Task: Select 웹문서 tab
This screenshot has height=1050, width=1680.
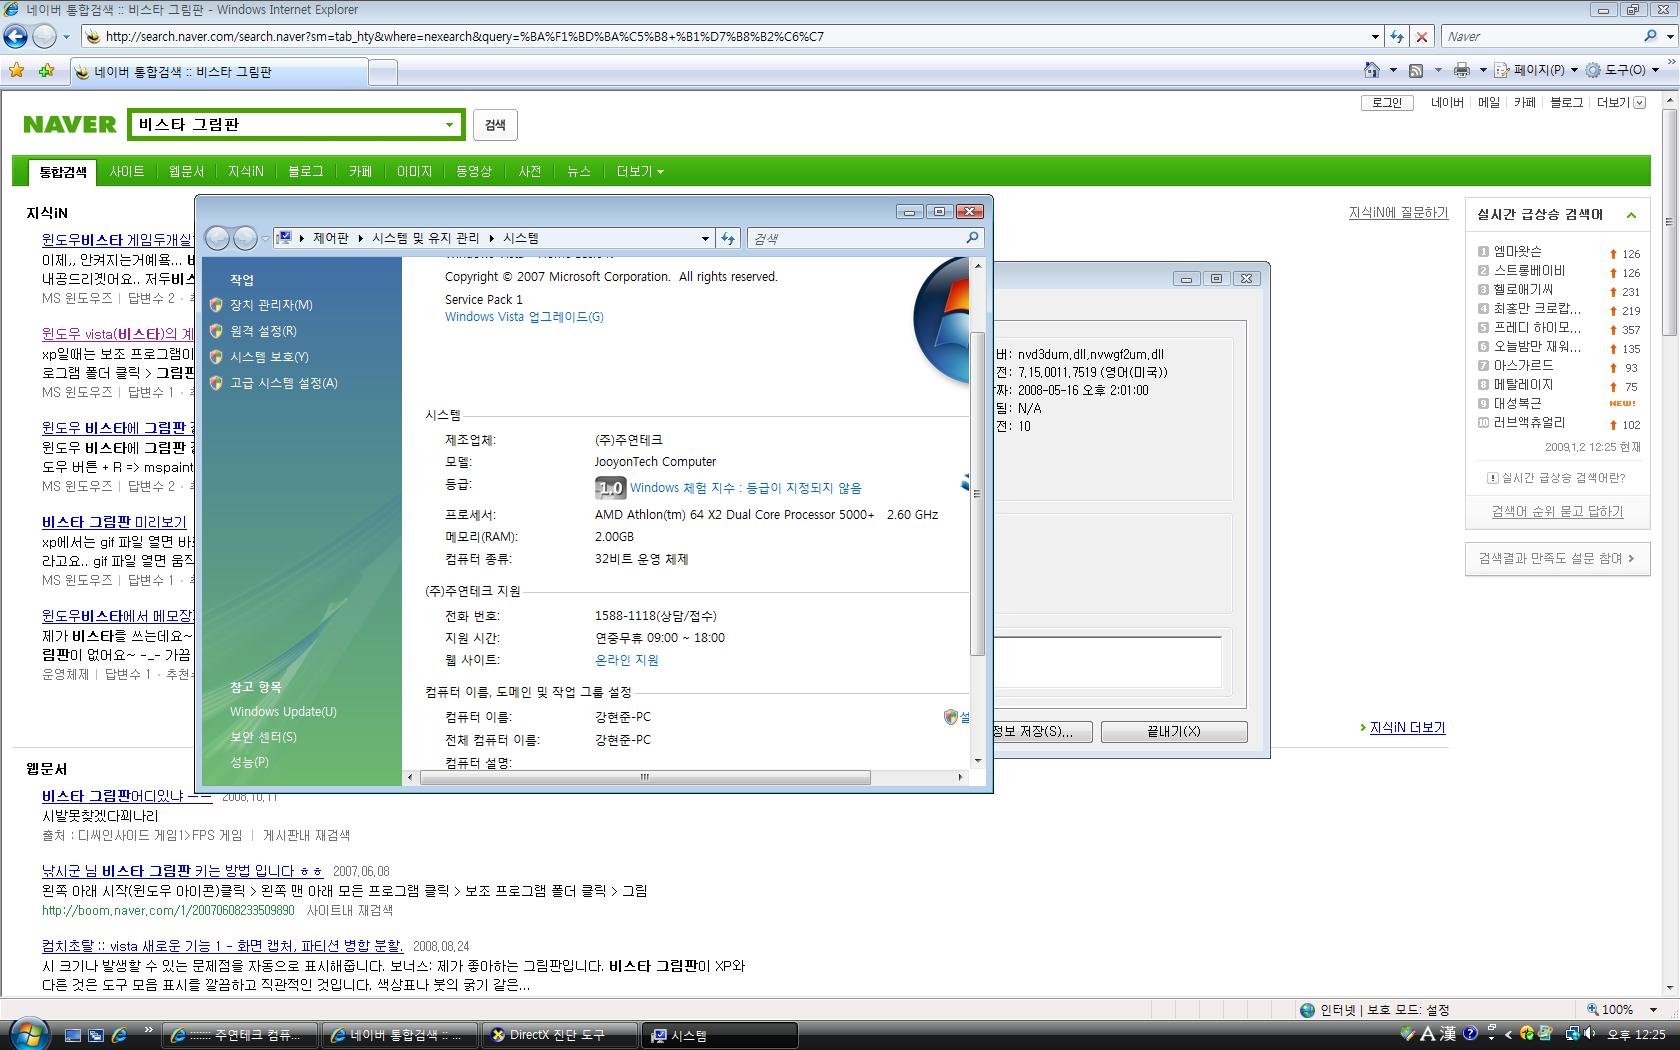Action: coord(186,172)
